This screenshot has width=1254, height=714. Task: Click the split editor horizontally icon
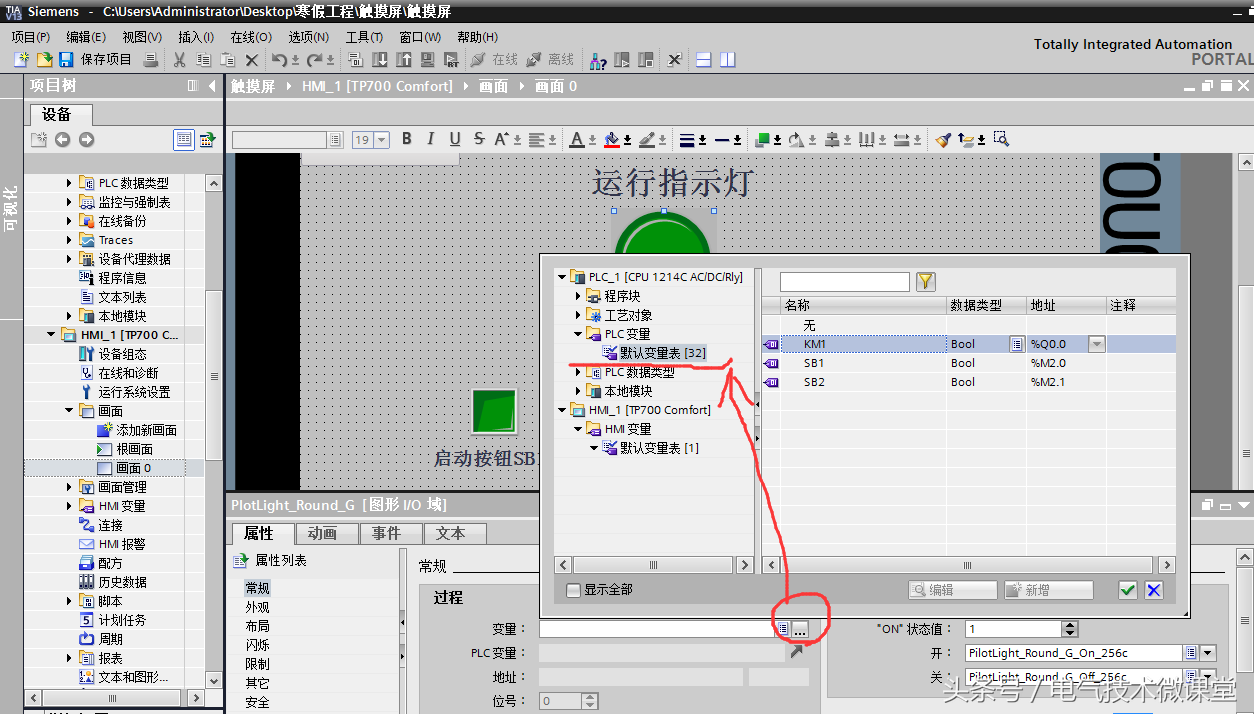pyautogui.click(x=704, y=60)
